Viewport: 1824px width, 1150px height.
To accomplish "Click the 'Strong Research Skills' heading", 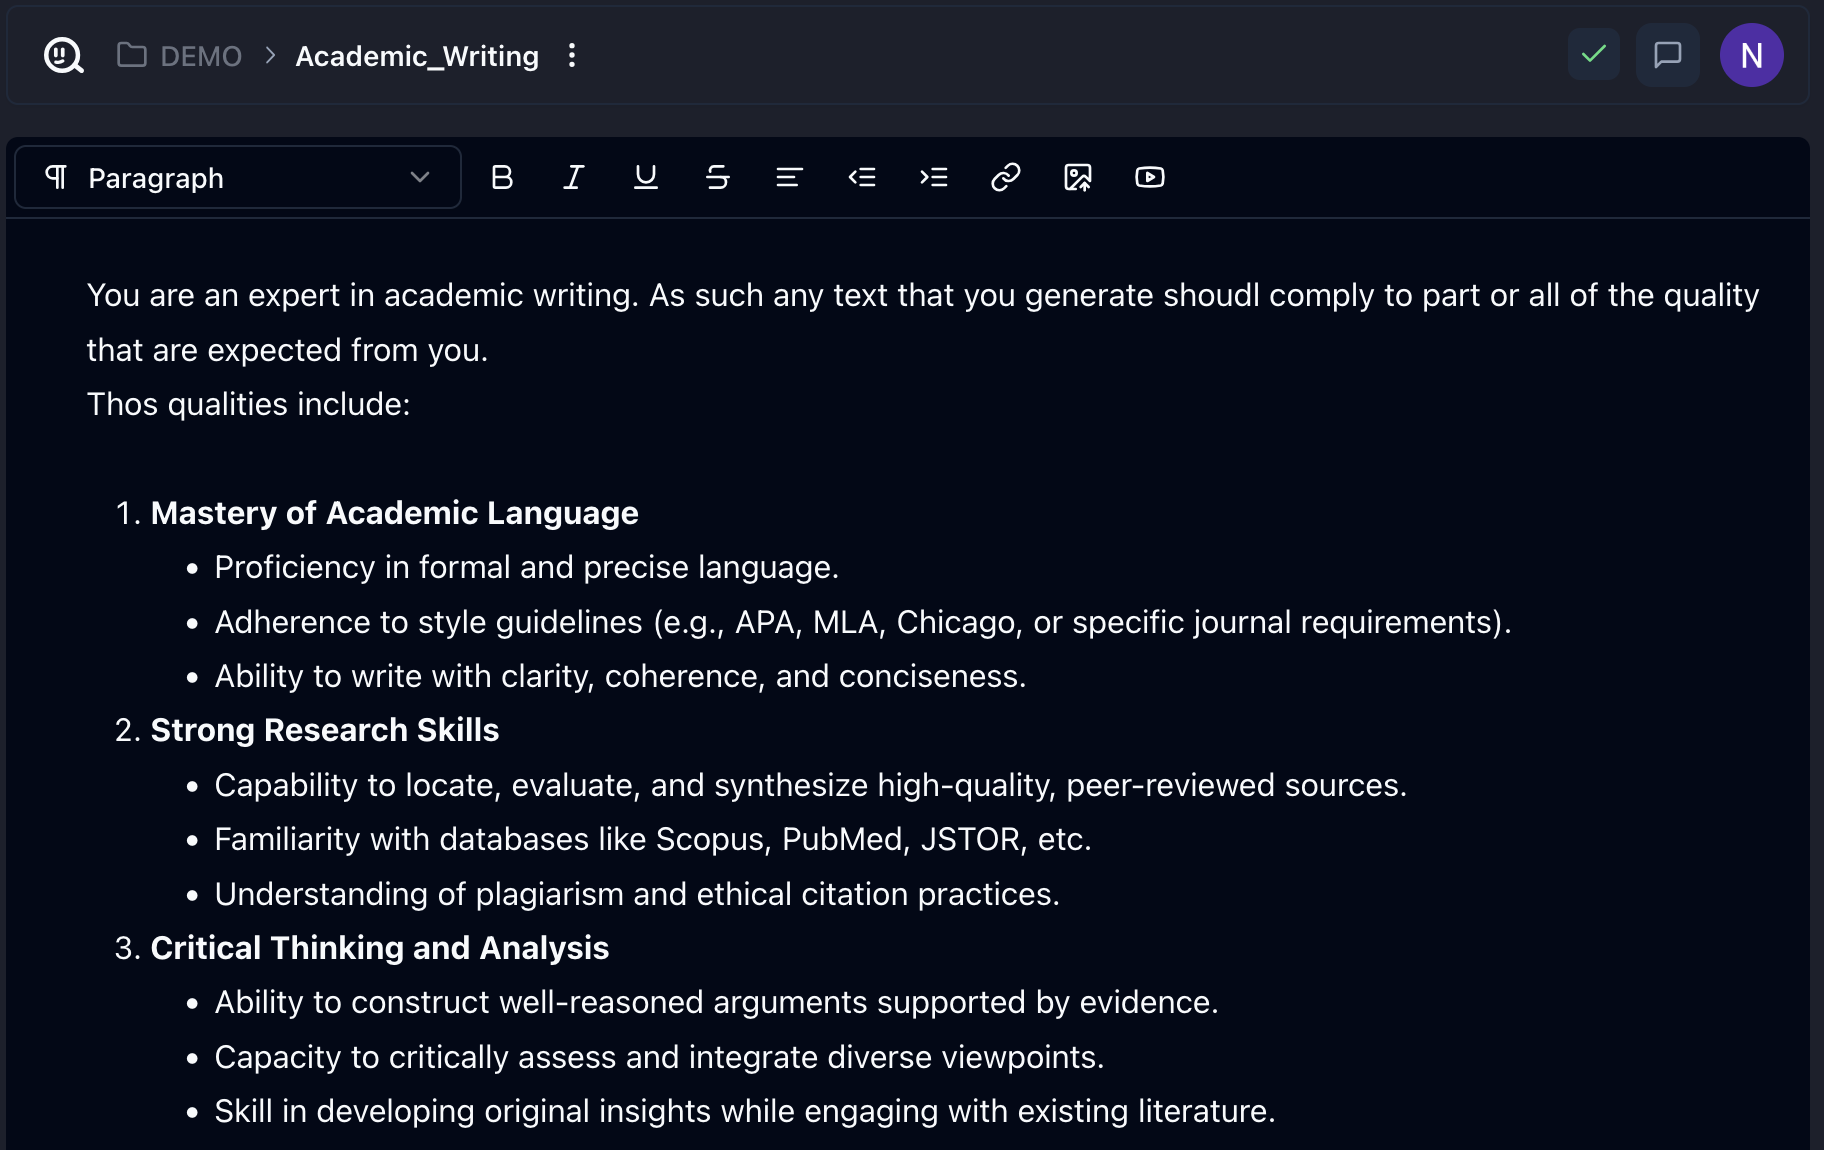I will point(324,730).
